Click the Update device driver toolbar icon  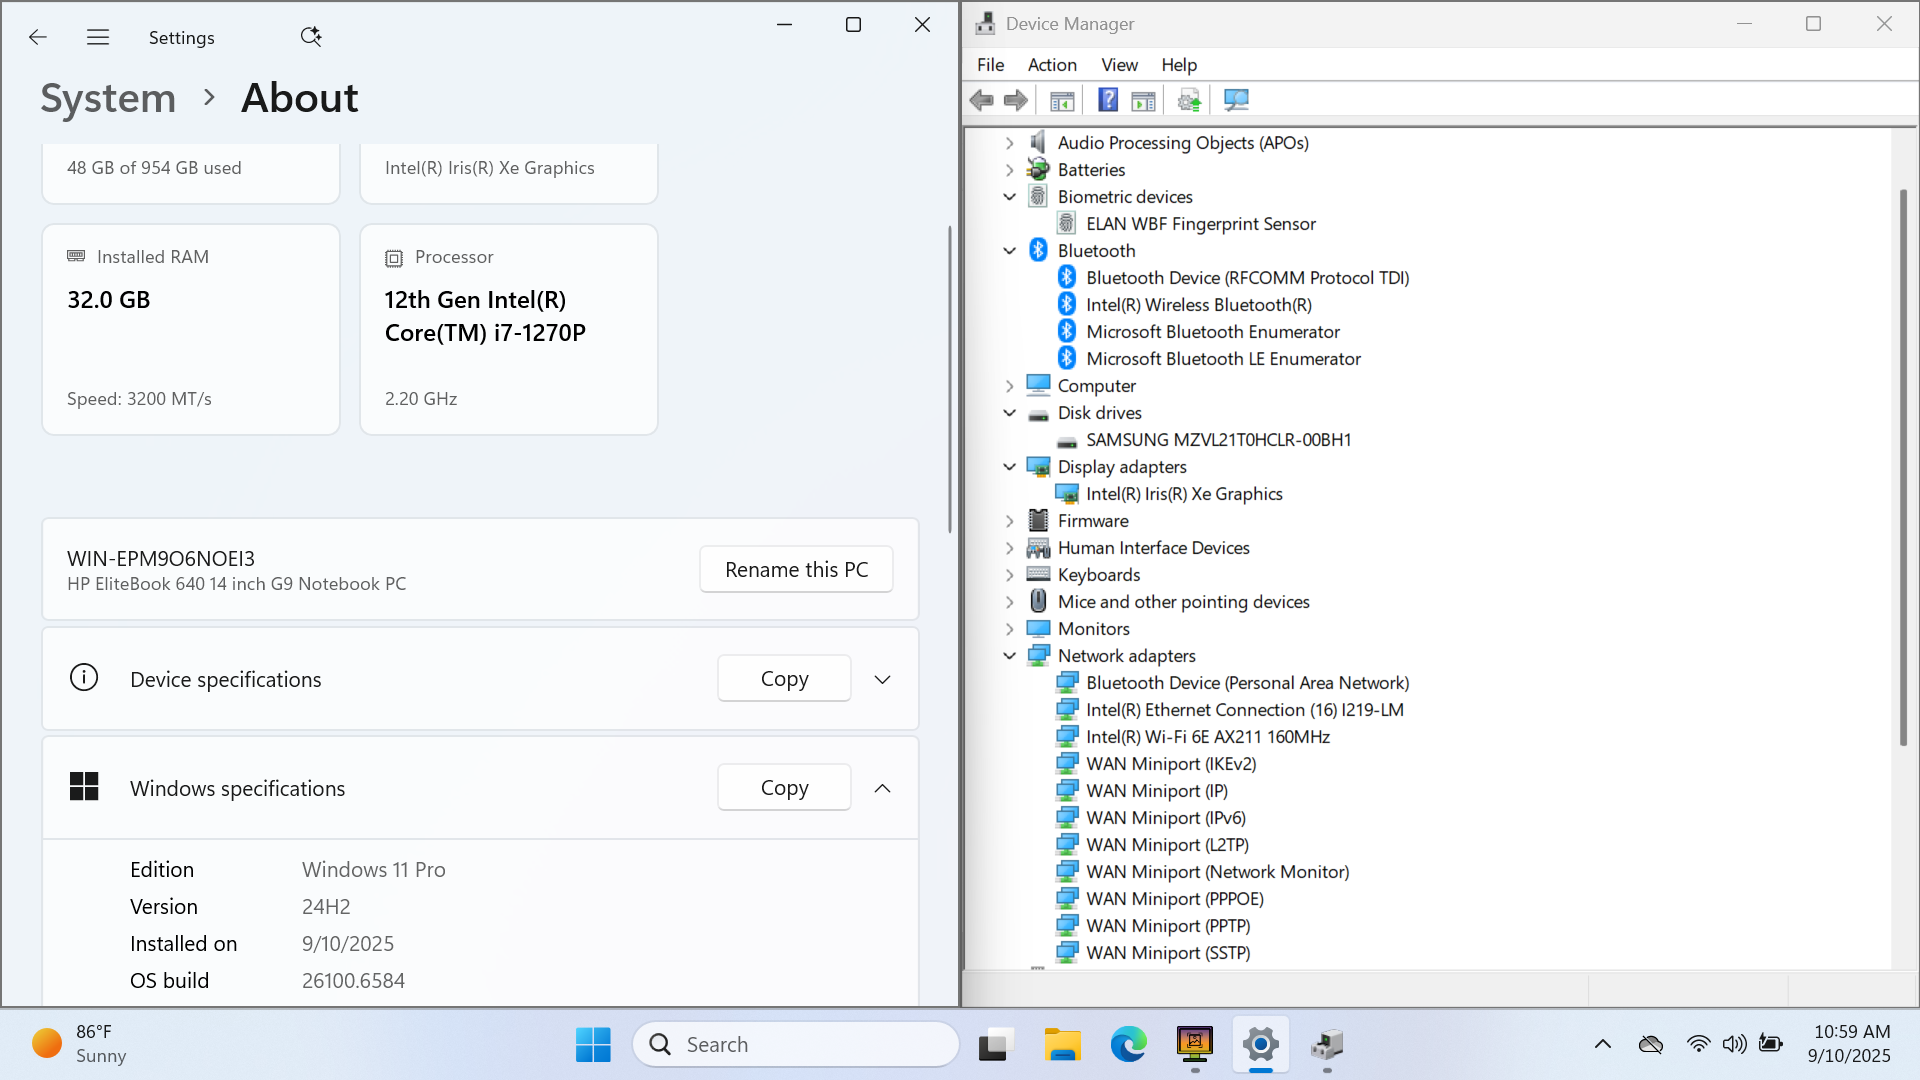(1189, 100)
